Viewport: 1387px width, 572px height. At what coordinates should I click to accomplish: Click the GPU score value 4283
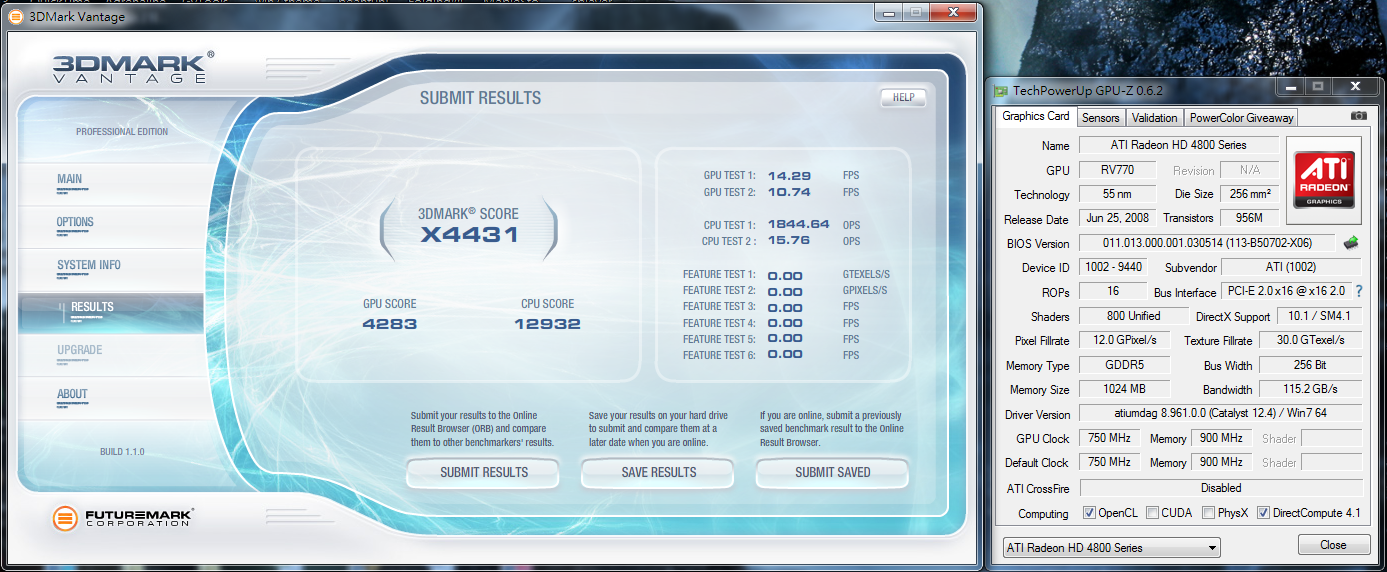pyautogui.click(x=390, y=323)
